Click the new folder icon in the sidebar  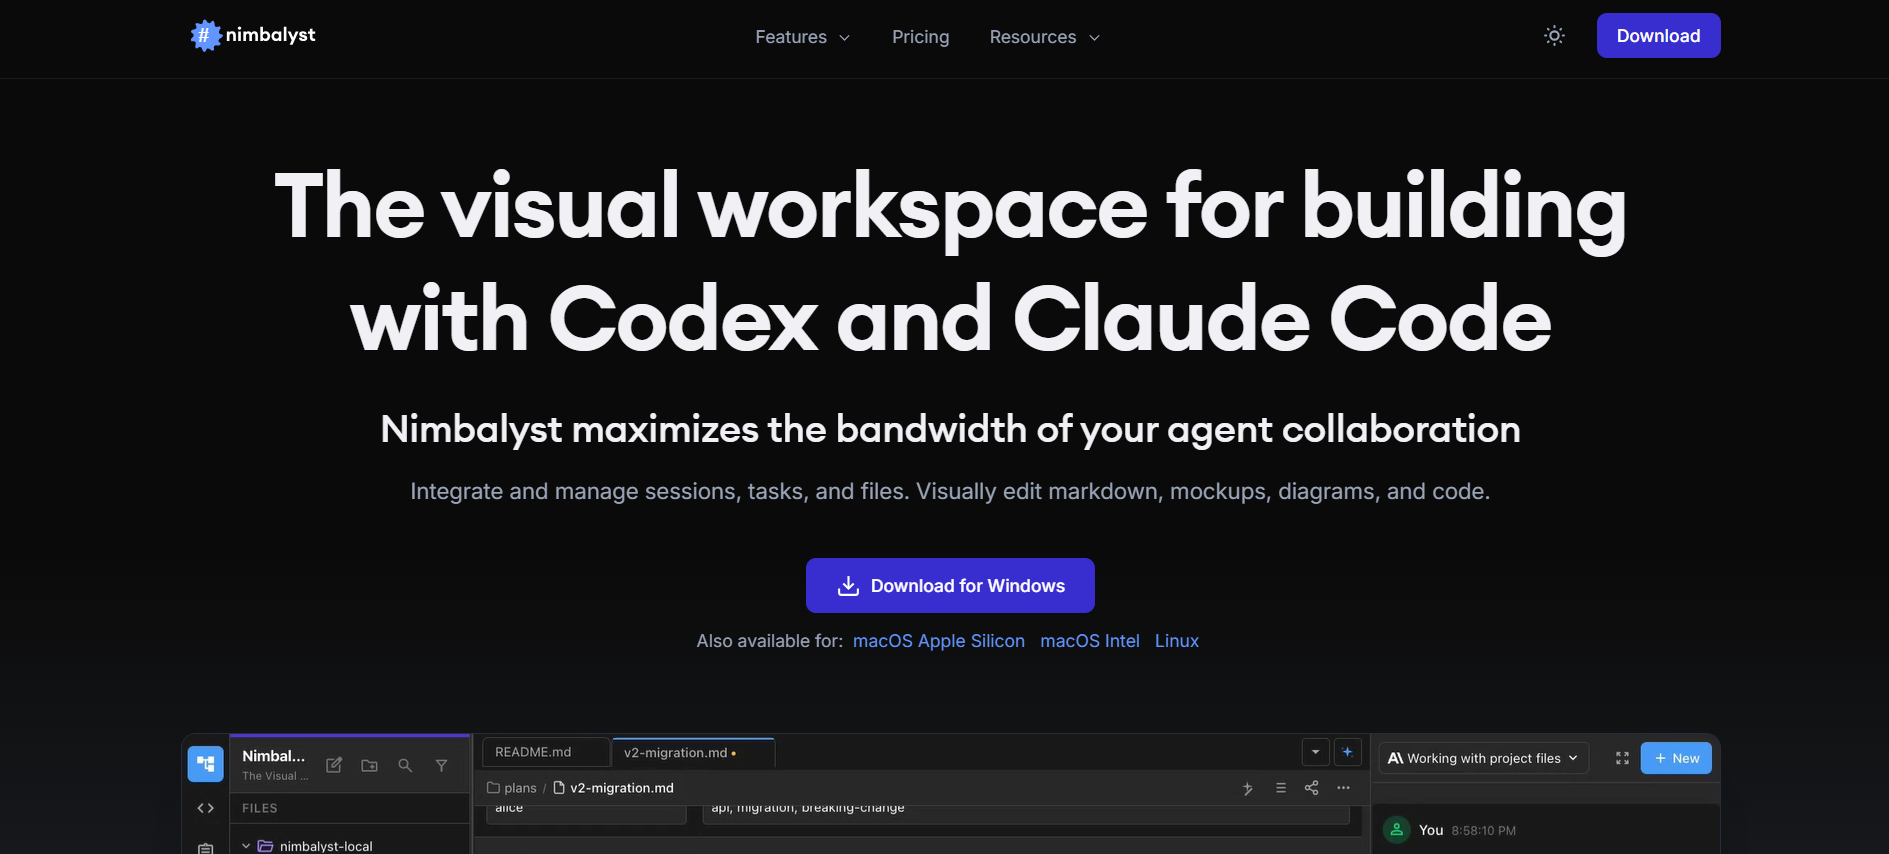(369, 765)
